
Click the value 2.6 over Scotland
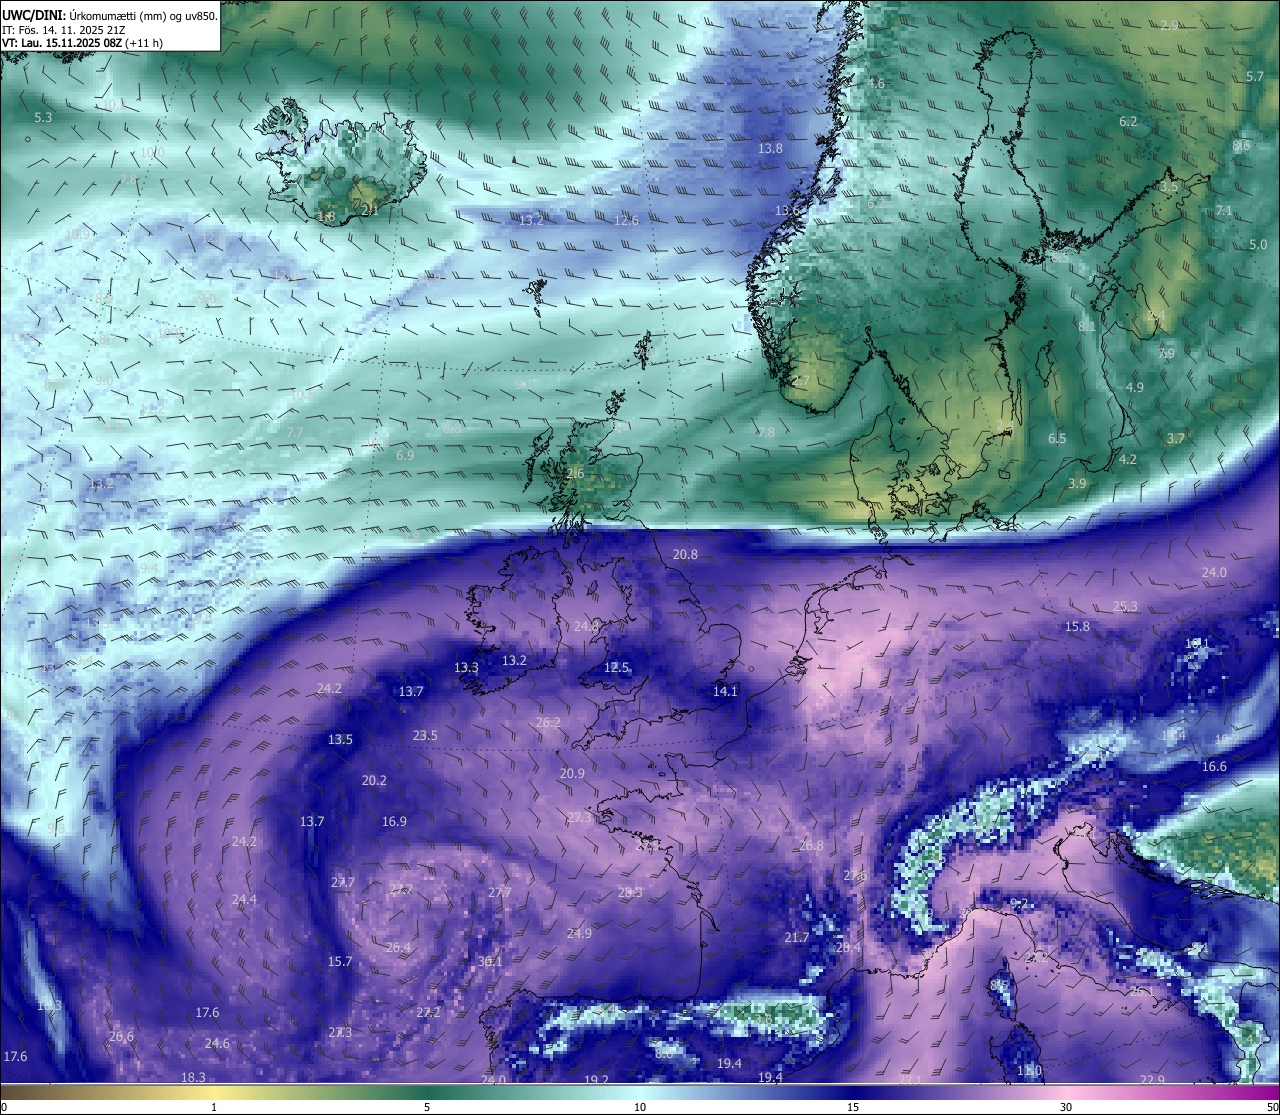point(575,473)
